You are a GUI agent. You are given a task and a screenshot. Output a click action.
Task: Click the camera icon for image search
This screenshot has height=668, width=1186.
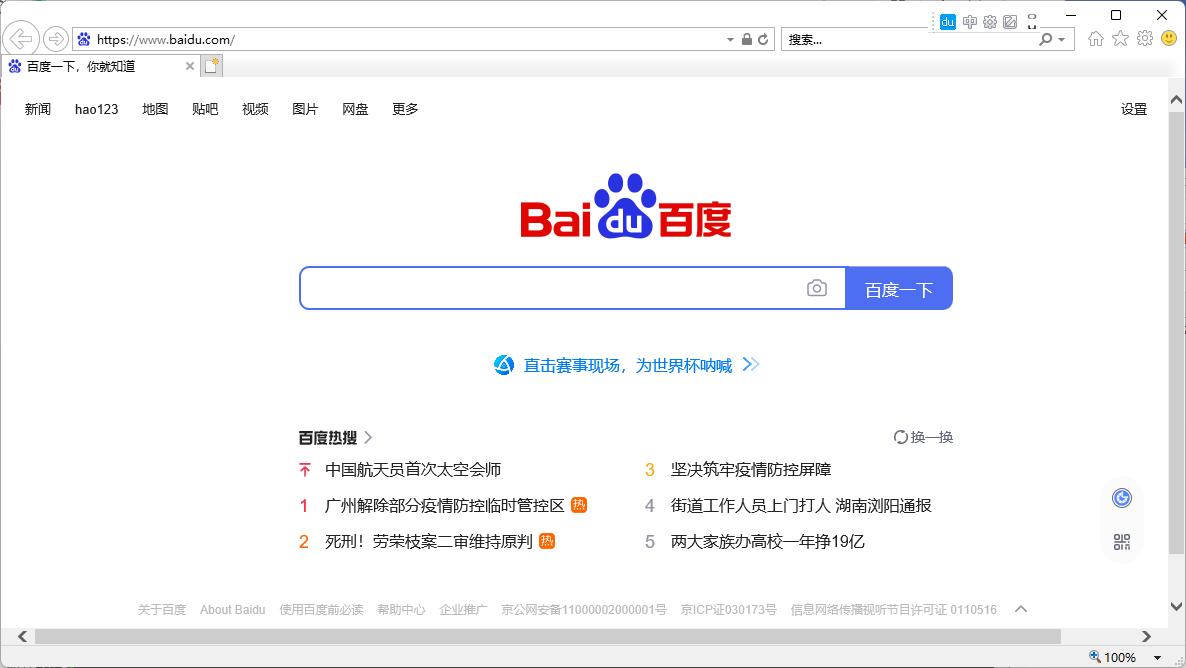pos(817,288)
